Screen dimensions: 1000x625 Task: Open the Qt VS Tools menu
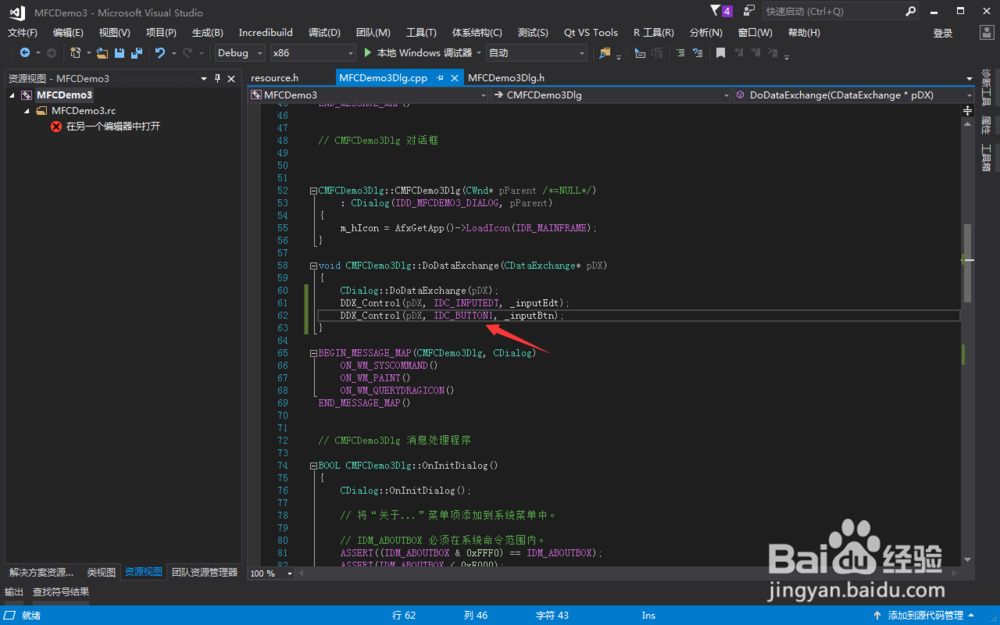(x=591, y=33)
